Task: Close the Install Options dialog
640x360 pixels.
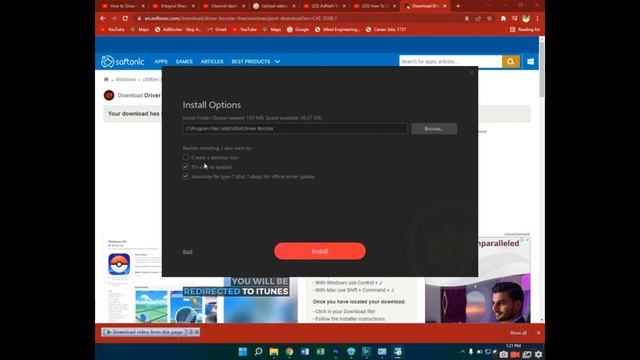Action: point(472,72)
